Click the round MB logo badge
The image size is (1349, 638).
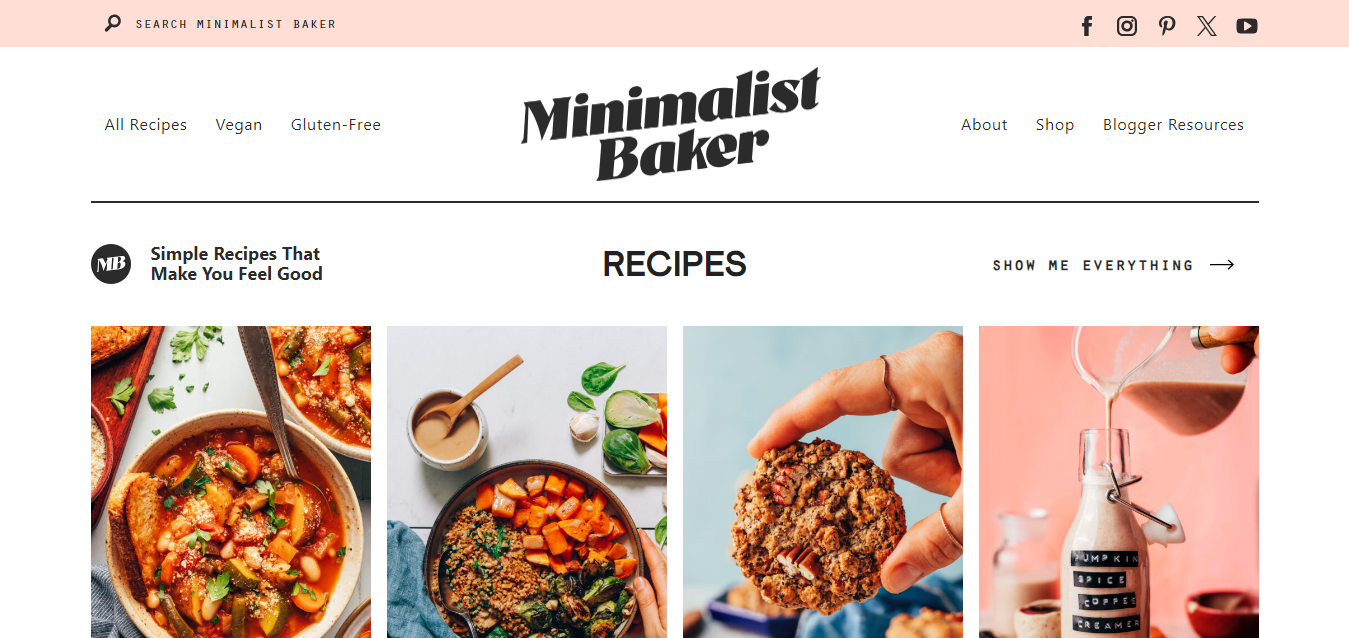(111, 264)
